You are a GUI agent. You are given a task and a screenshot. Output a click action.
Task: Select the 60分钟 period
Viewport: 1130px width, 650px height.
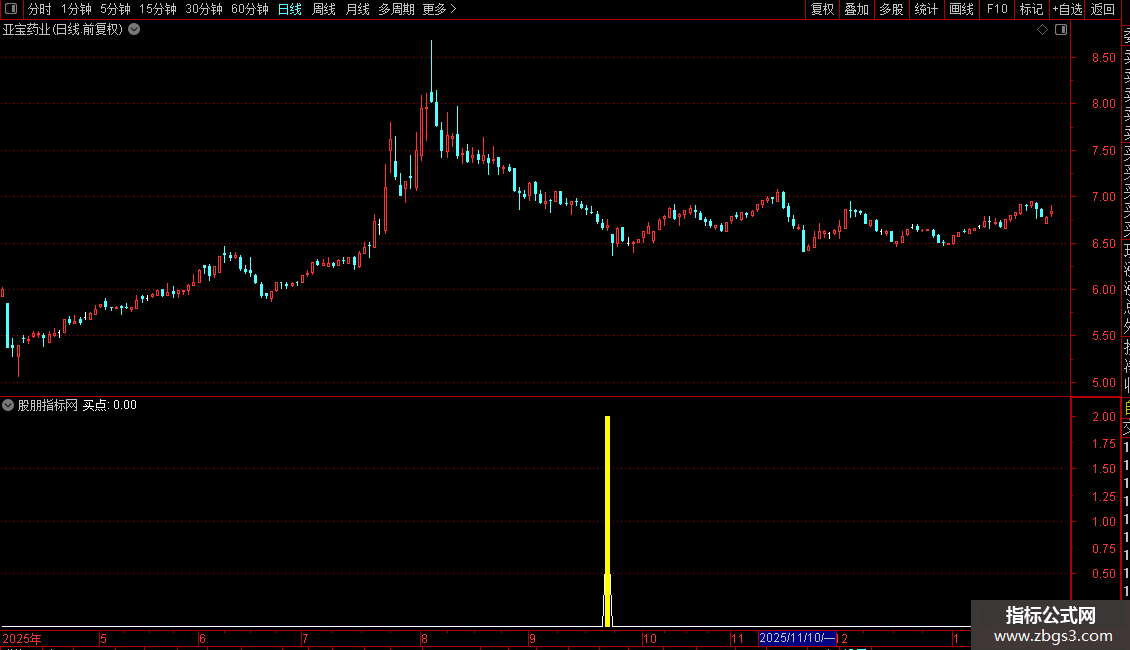[250, 9]
